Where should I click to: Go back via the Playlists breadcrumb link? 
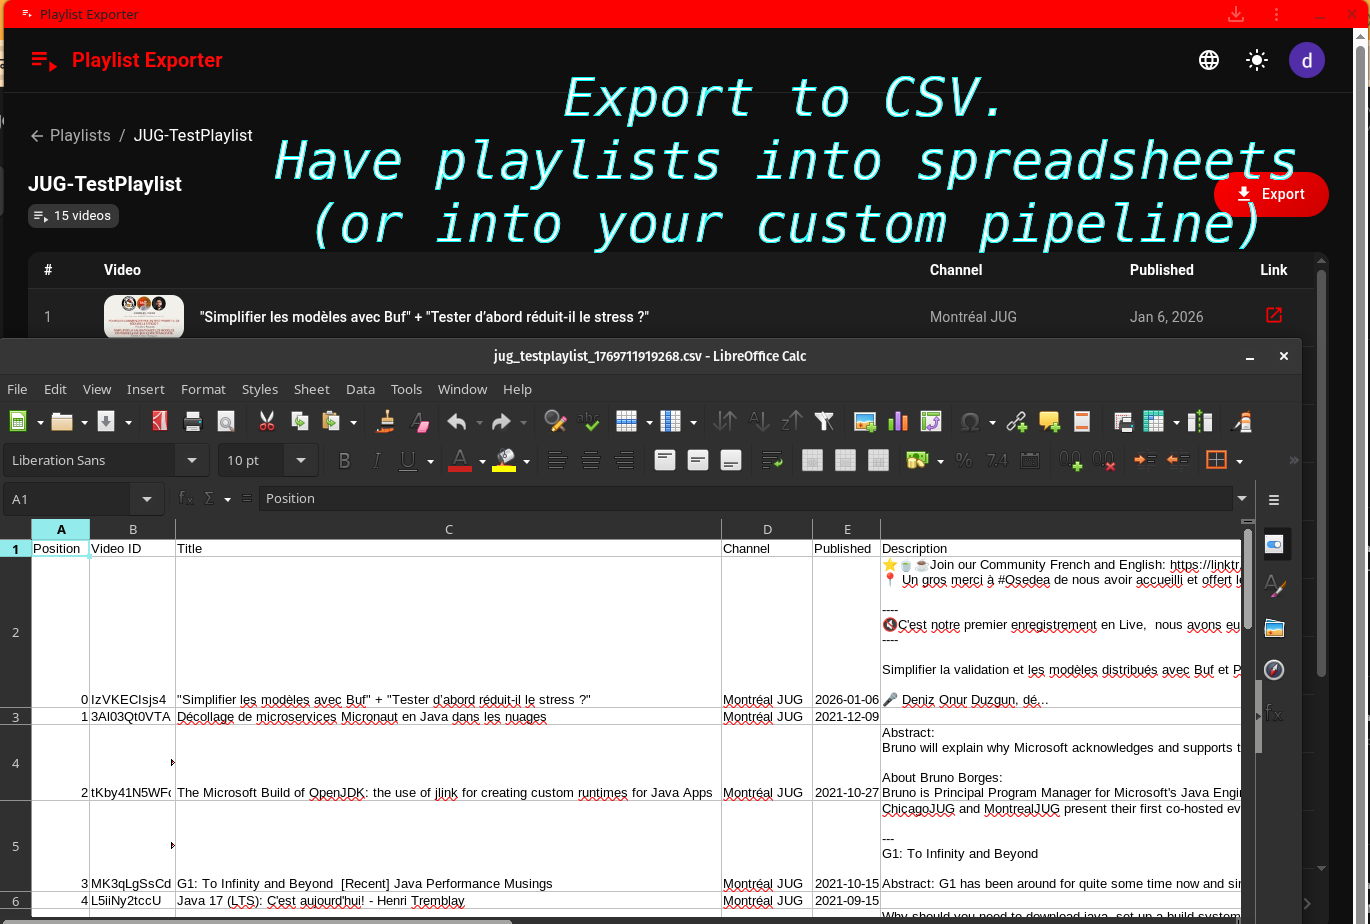(79, 135)
